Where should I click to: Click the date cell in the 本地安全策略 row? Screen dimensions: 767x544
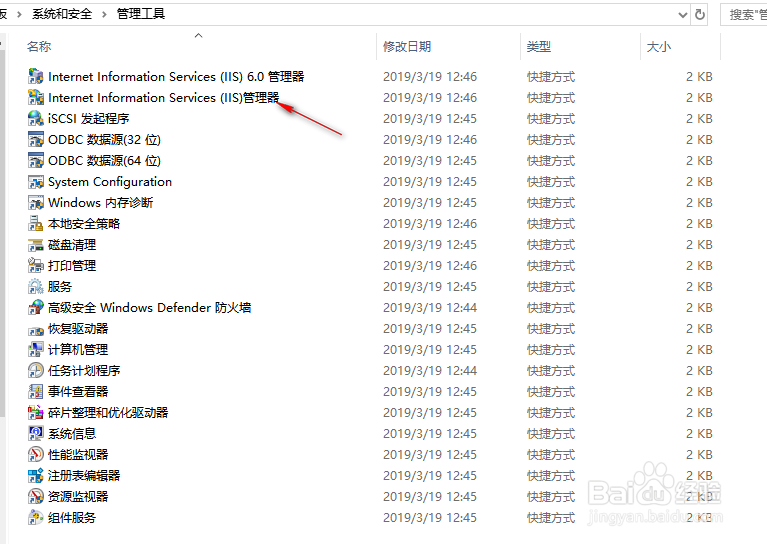[430, 224]
